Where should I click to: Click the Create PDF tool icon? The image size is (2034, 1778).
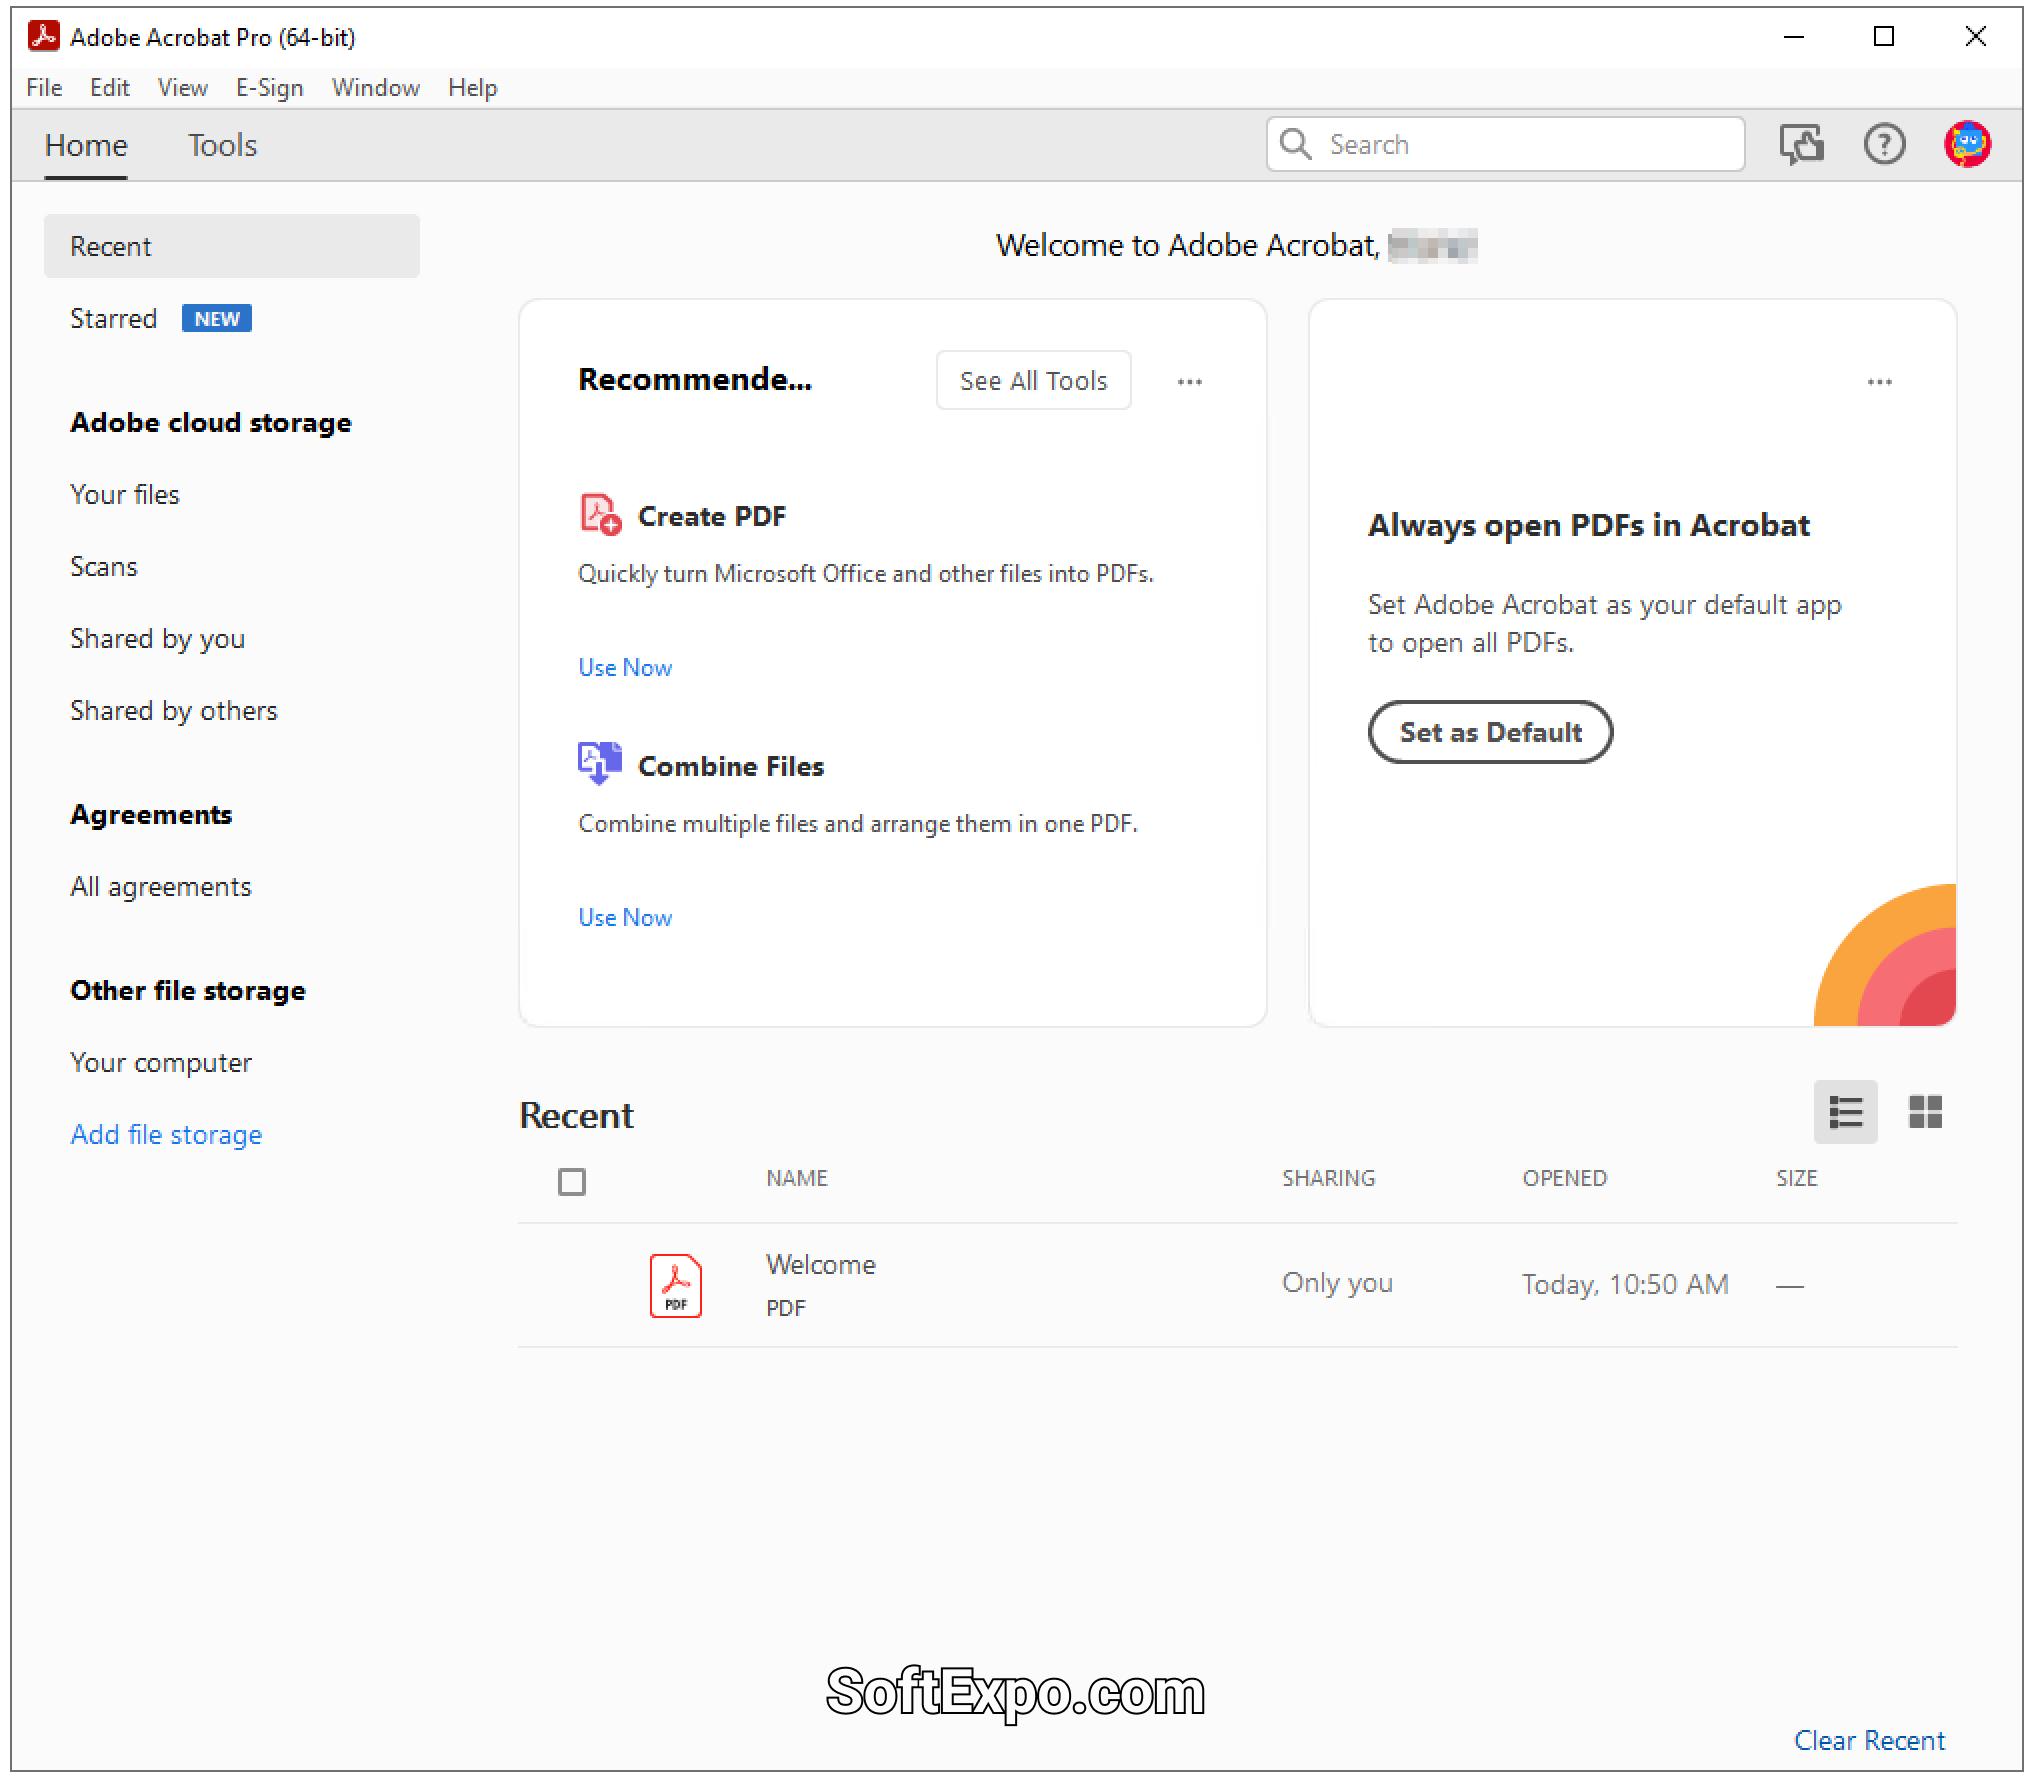600,514
